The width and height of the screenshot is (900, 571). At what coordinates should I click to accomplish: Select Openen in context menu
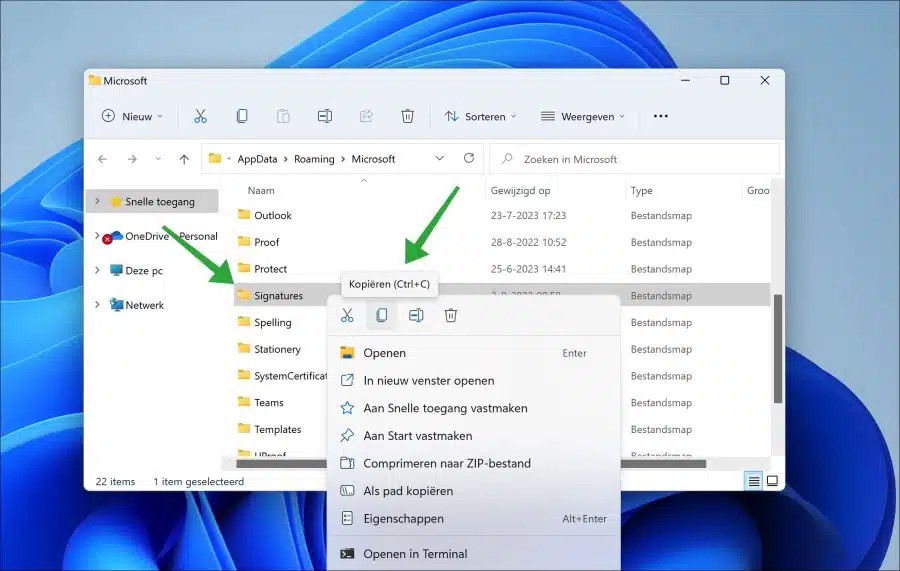[x=474, y=353]
